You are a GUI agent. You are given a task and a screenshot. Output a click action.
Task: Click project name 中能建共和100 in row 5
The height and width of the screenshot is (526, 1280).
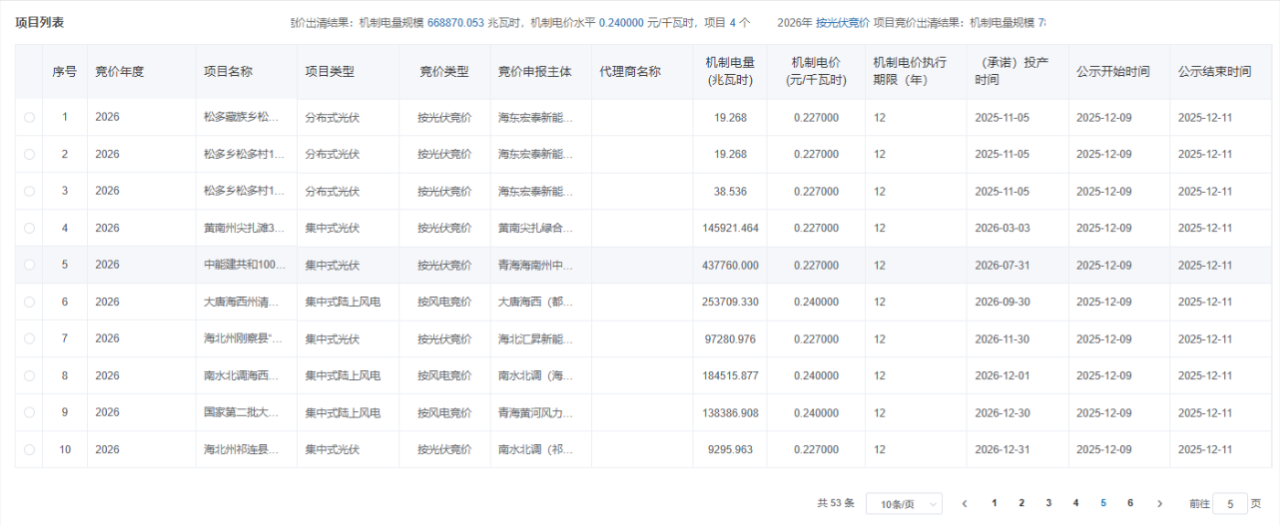pyautogui.click(x=245, y=265)
